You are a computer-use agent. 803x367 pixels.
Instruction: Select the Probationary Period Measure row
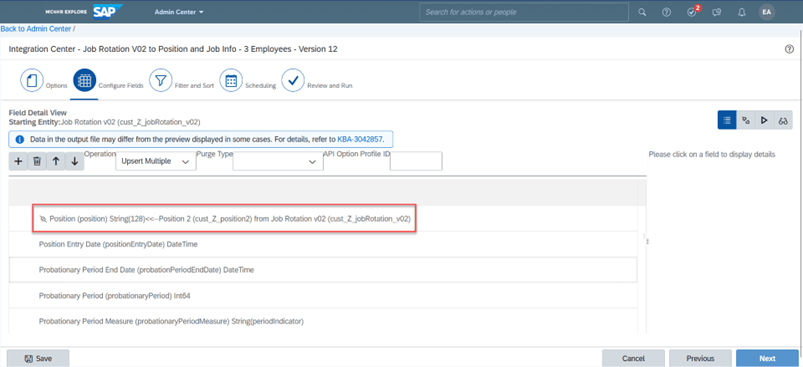tap(323, 321)
